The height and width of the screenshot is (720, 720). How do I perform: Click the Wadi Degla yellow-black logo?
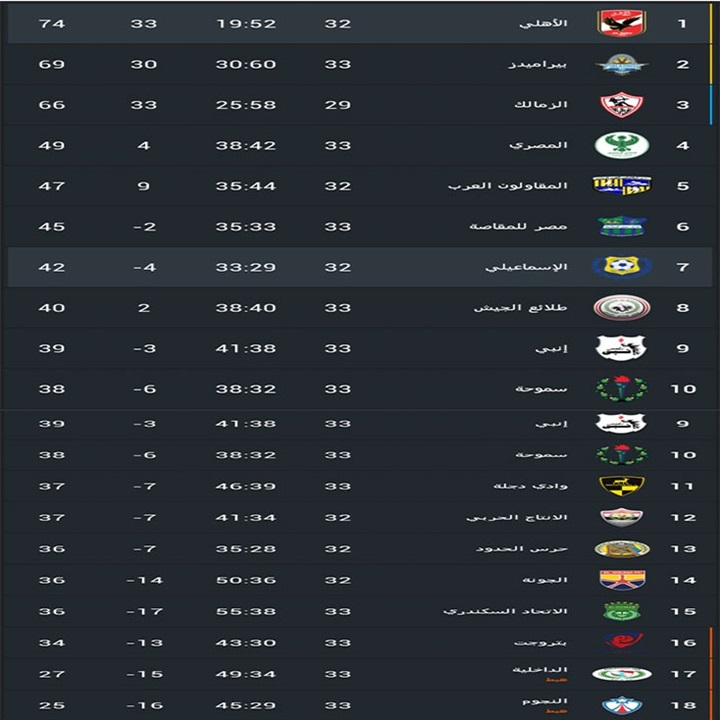[621, 486]
